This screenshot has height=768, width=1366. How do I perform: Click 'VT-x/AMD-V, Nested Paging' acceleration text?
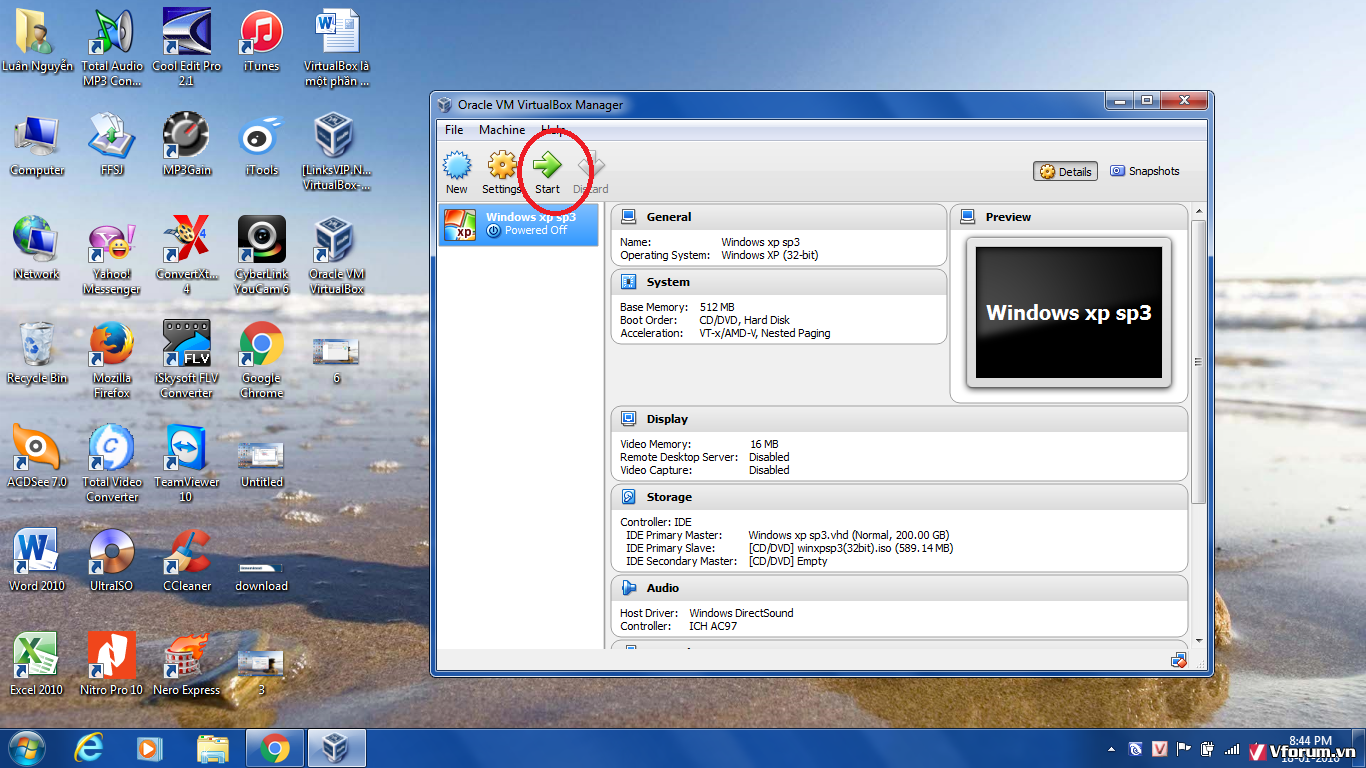click(765, 333)
